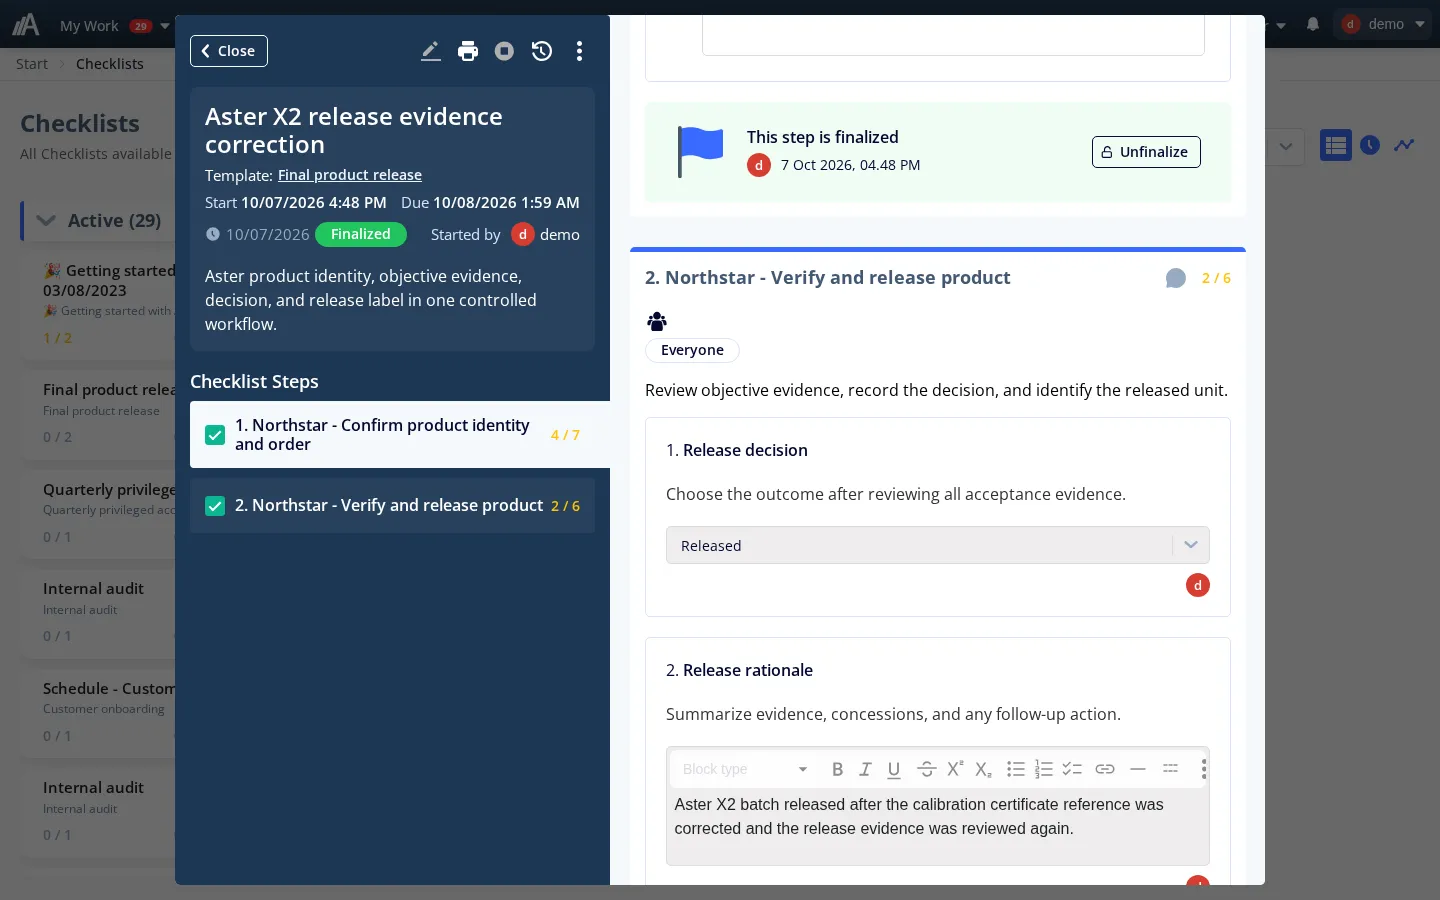Toggle checkbox for step 1 Confirm product identity
1440x900 pixels.
(x=215, y=435)
